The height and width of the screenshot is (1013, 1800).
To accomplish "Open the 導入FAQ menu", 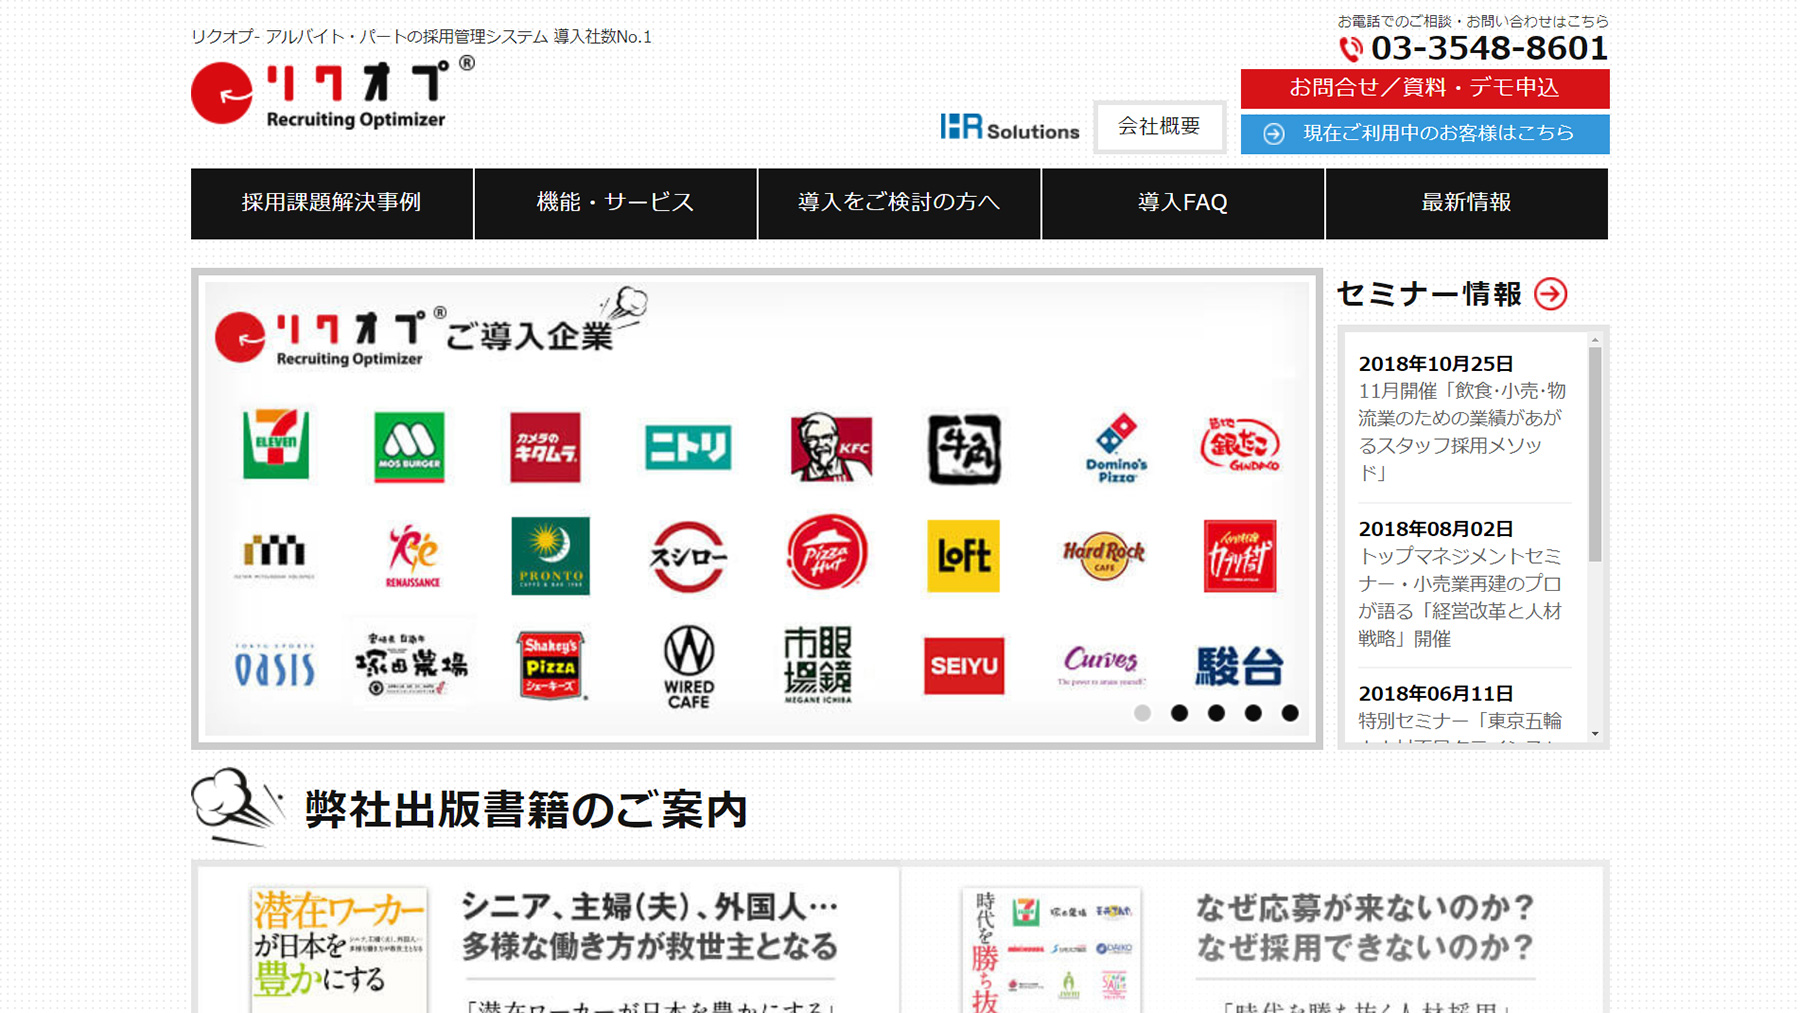I will pos(1183,203).
